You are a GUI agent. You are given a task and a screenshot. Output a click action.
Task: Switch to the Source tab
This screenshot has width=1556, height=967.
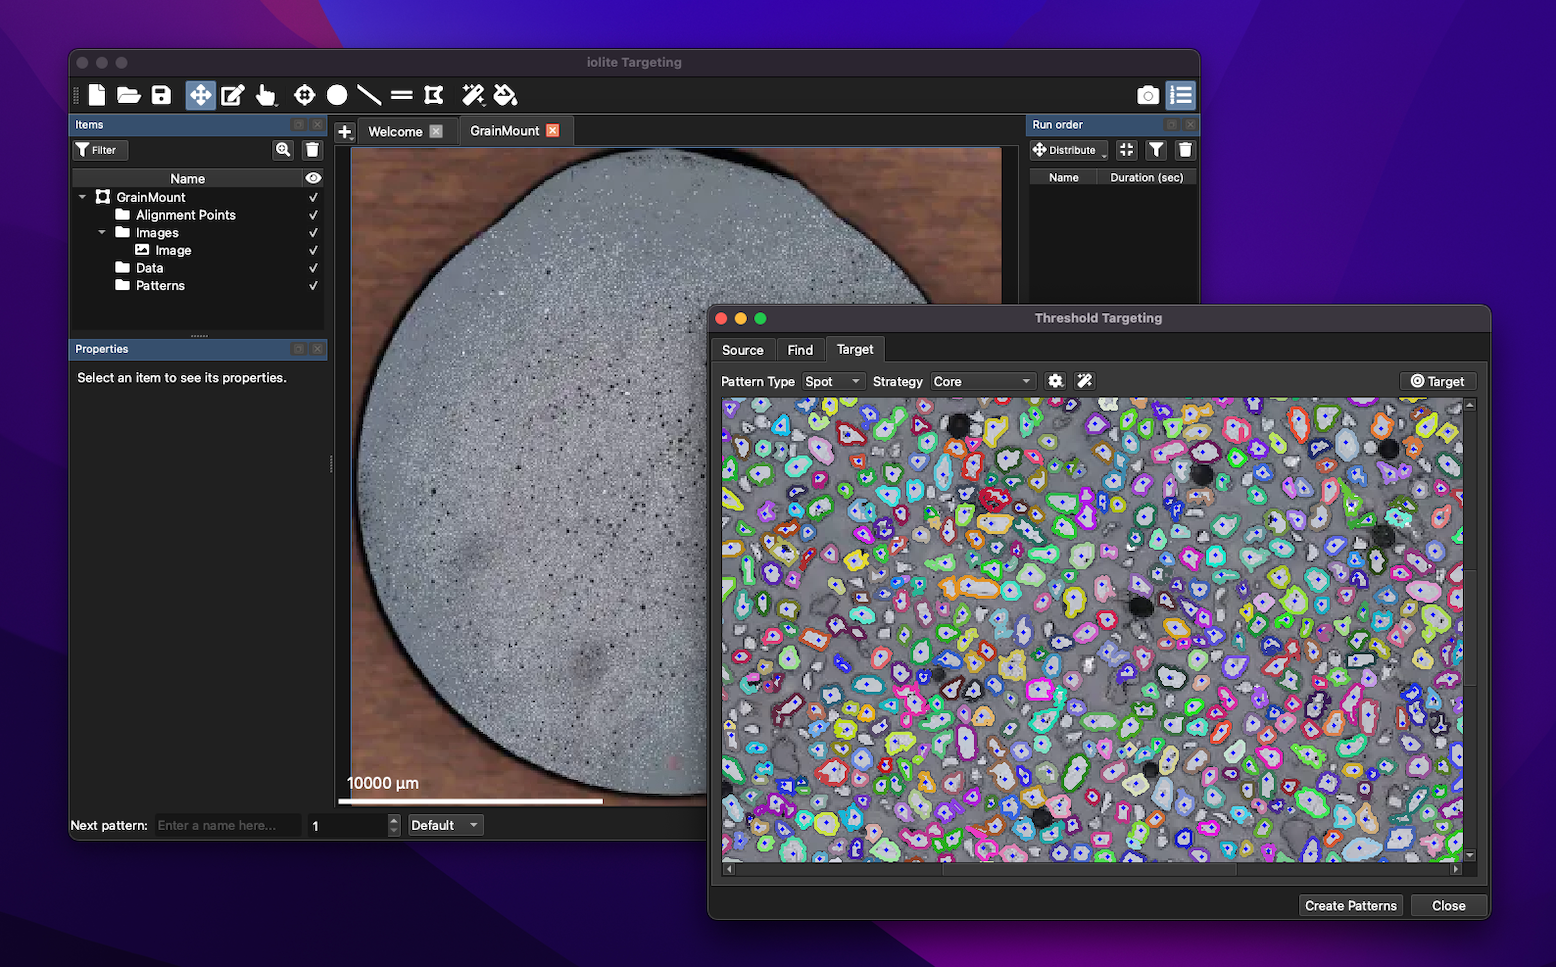pyautogui.click(x=742, y=350)
